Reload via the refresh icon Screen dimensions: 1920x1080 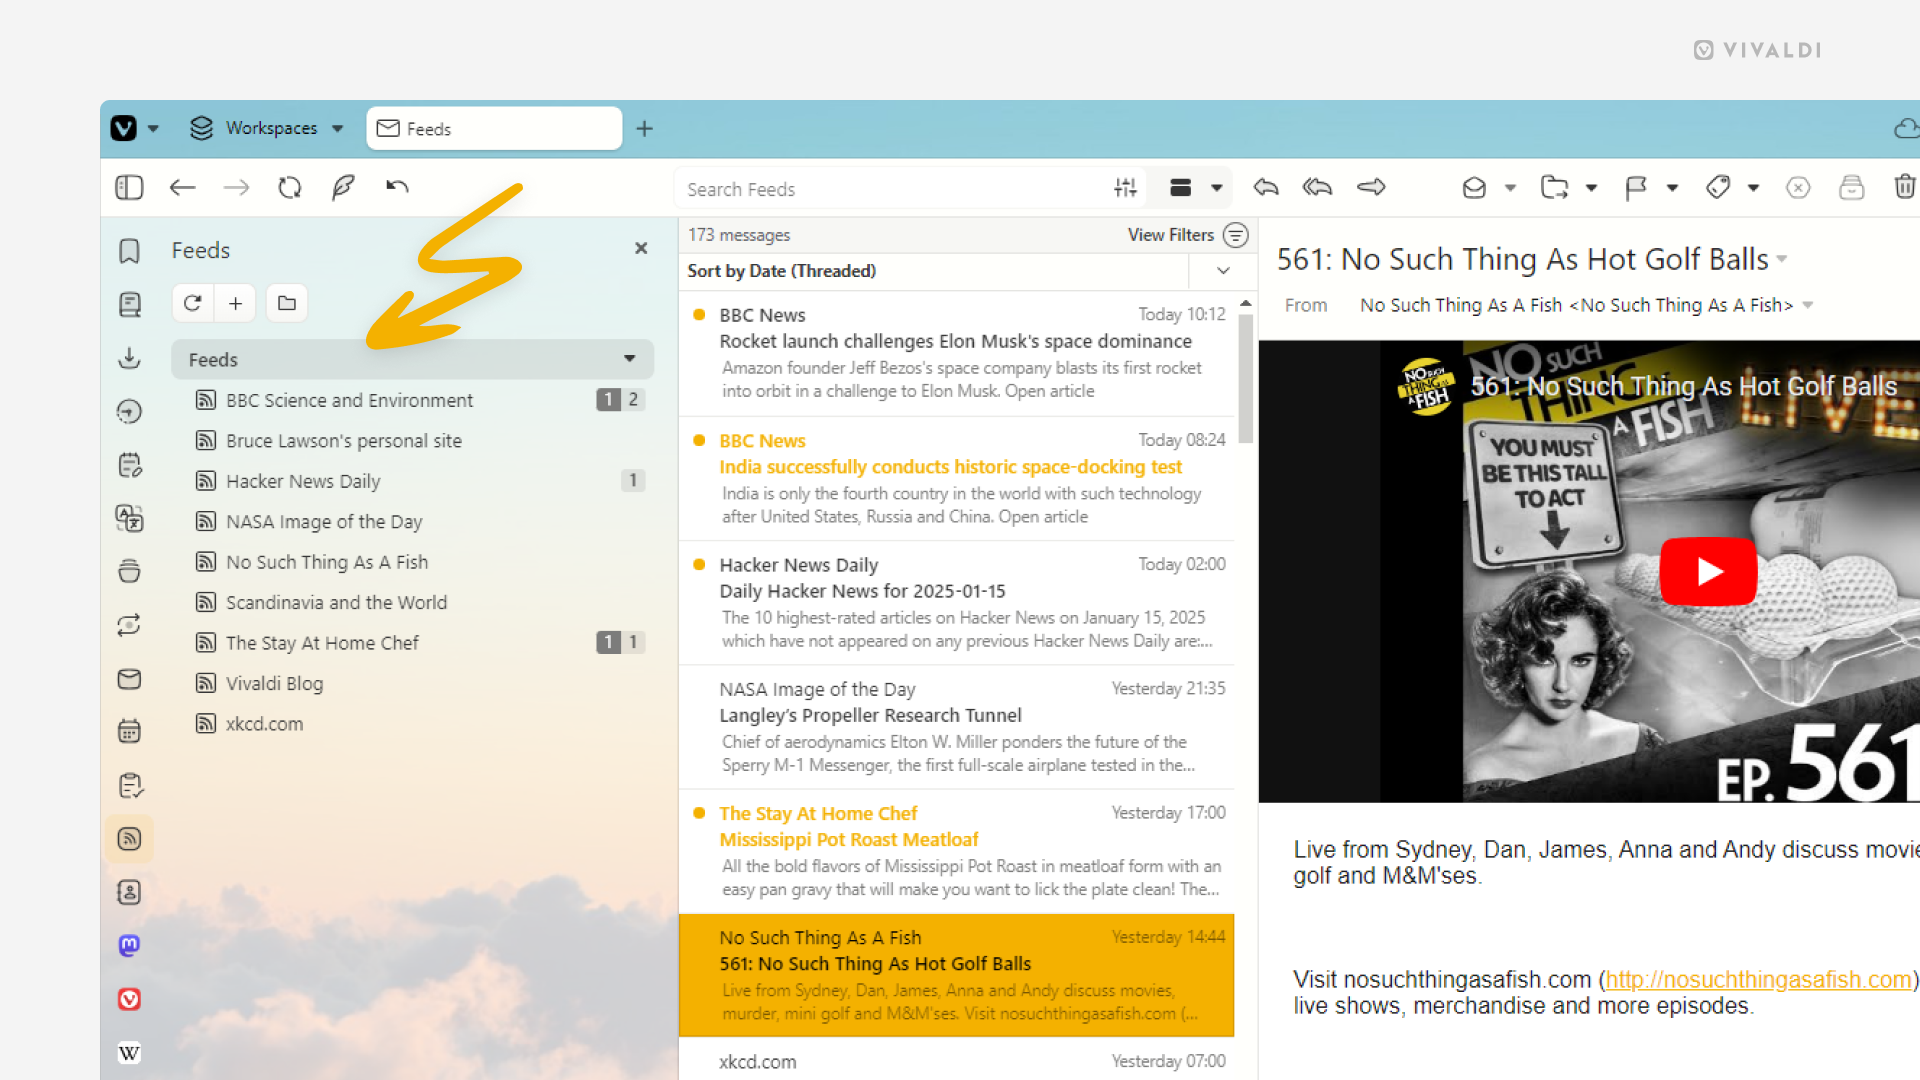[x=290, y=188]
